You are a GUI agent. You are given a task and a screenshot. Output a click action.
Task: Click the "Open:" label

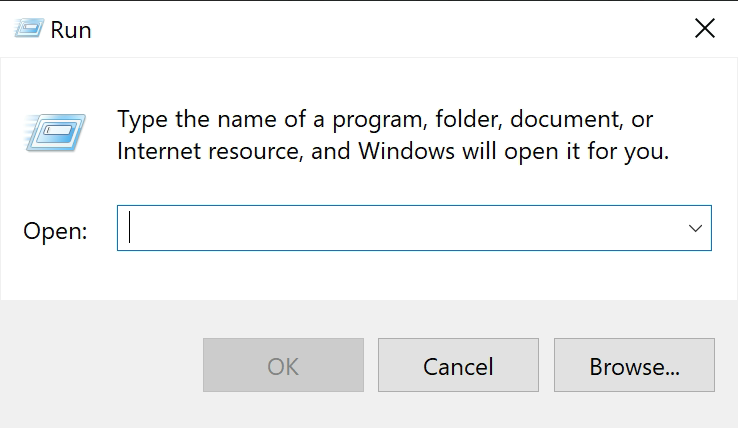click(56, 231)
